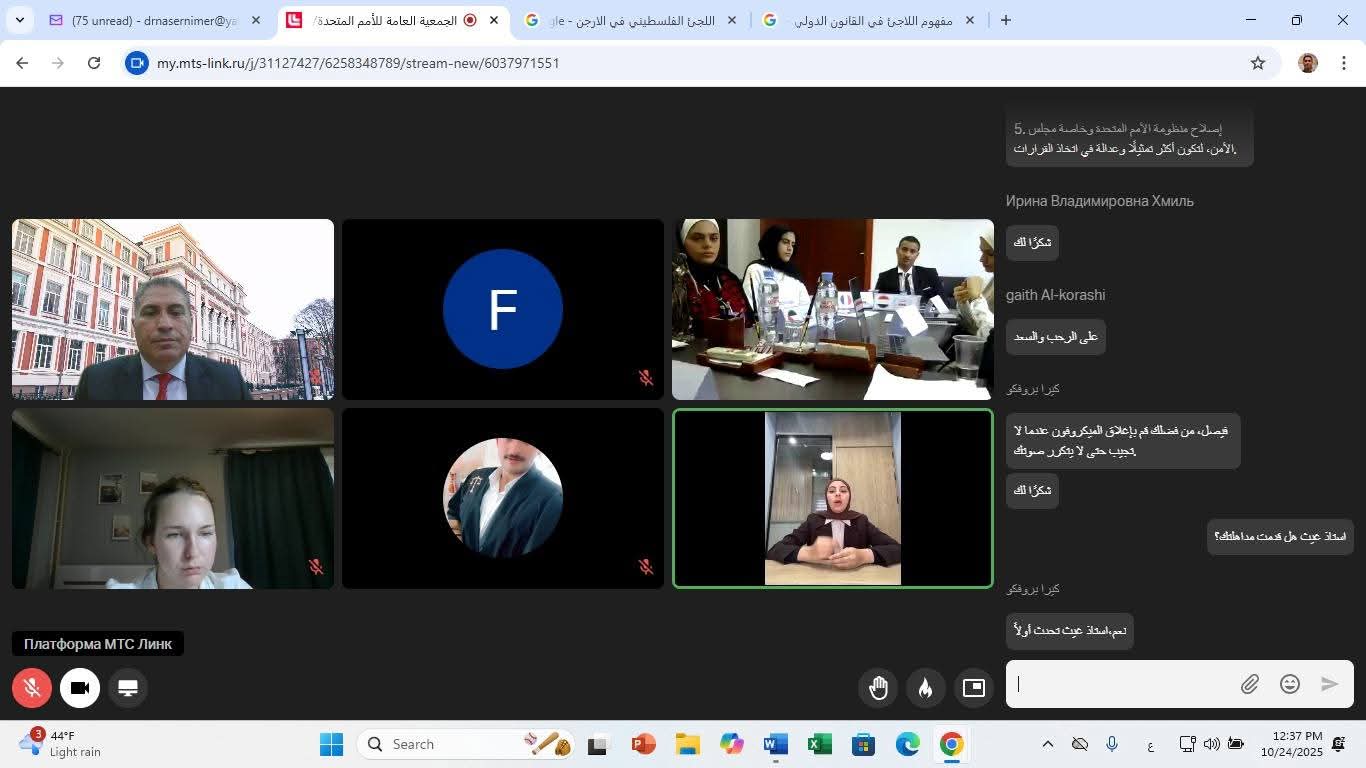Send the chat message arrow
Screen dimensions: 1366x768
[x=1330, y=684]
